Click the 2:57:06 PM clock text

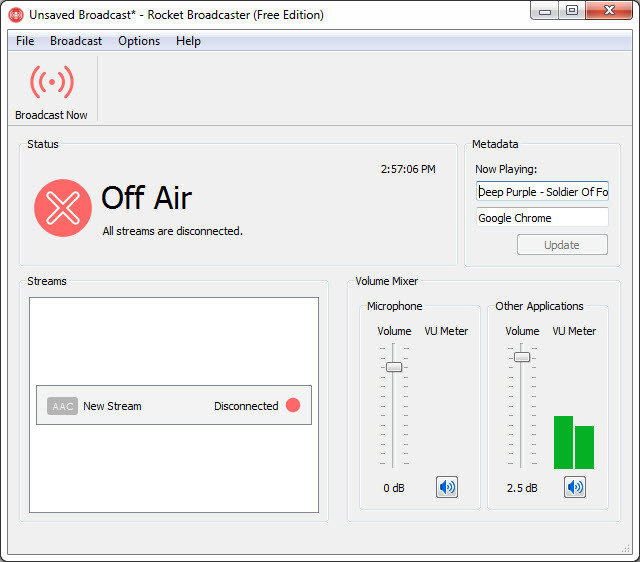(408, 169)
